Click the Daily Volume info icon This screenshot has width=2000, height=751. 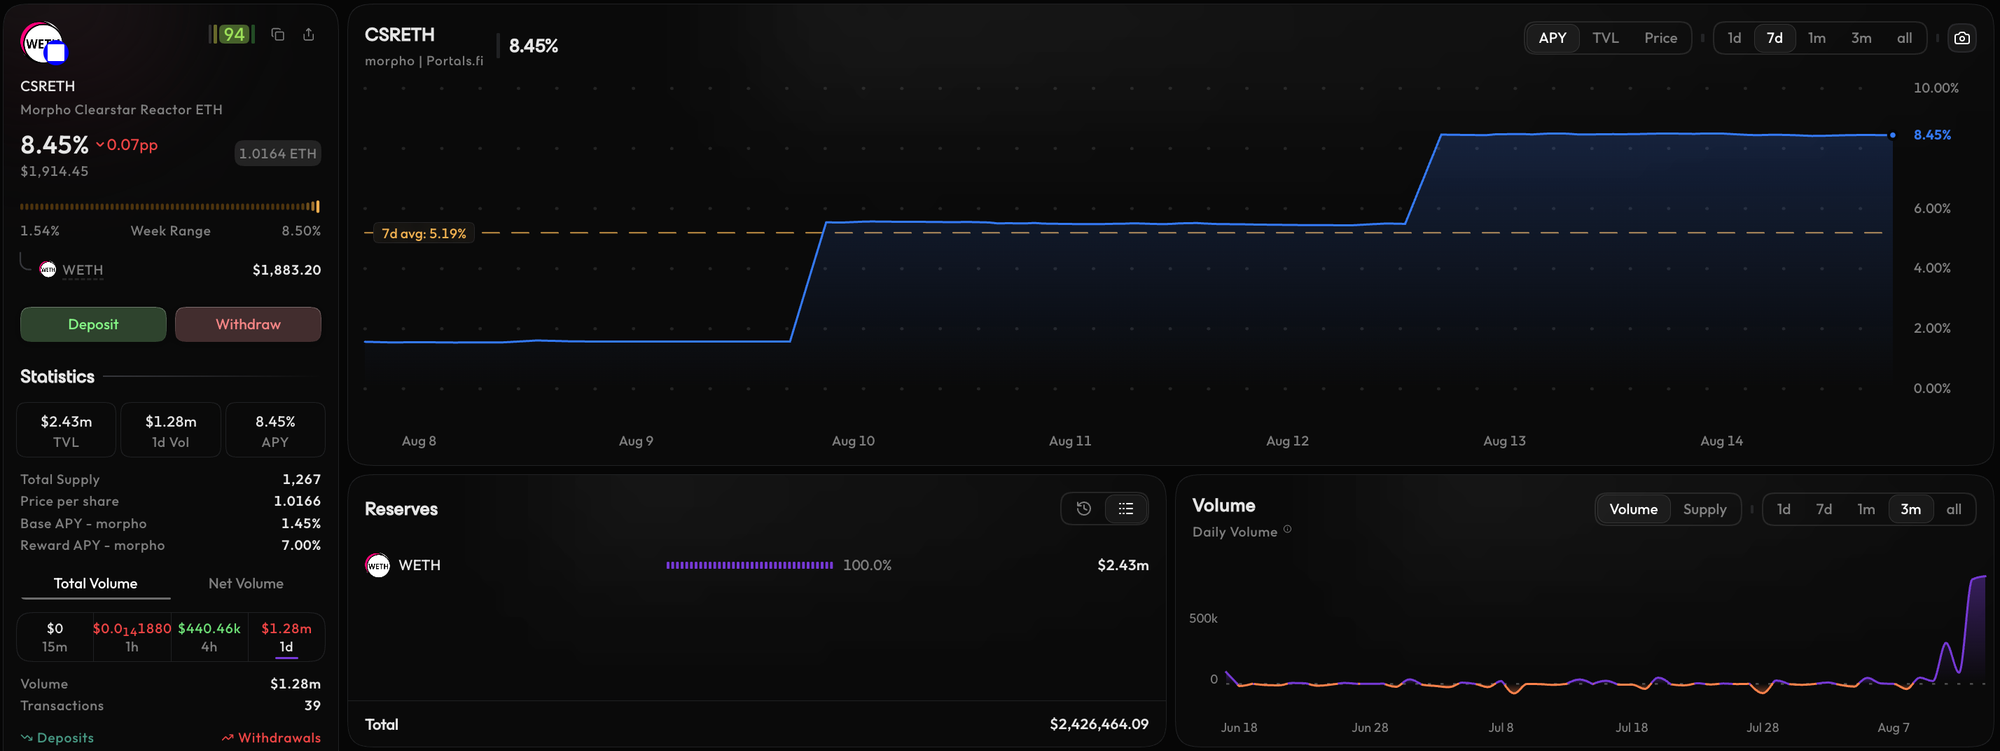(1287, 530)
